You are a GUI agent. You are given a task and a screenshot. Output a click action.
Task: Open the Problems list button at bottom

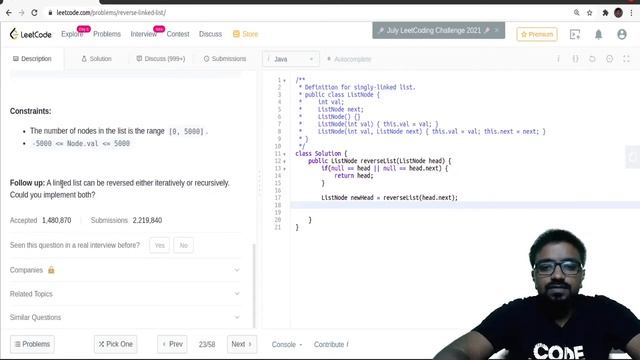[32, 344]
